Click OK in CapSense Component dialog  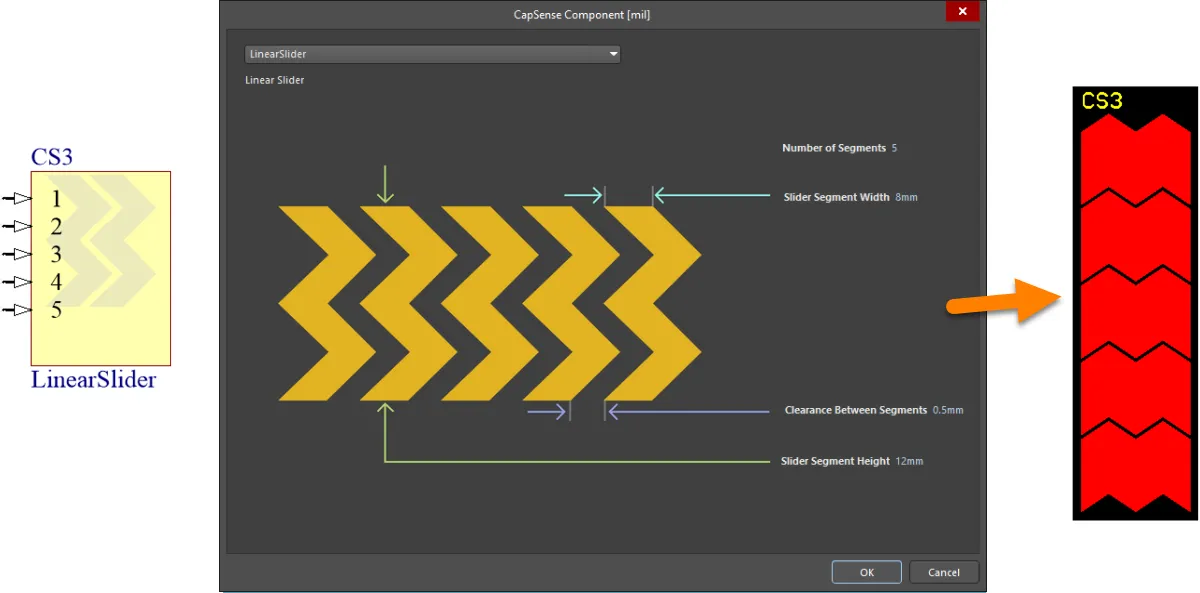[866, 572]
